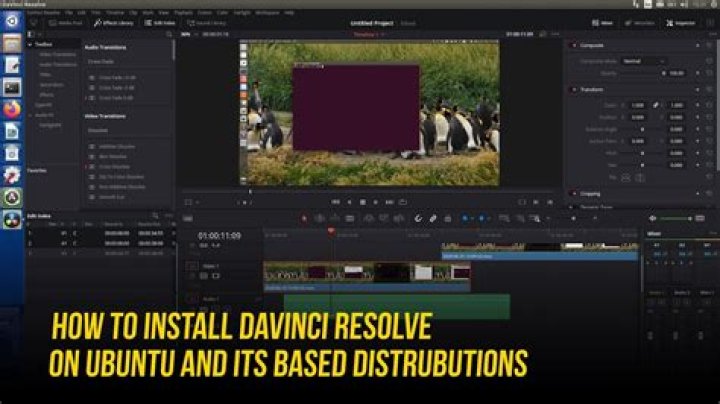Click the Position Y value field
Viewport: 720px width, 404px height.
pyautogui.click(x=676, y=118)
